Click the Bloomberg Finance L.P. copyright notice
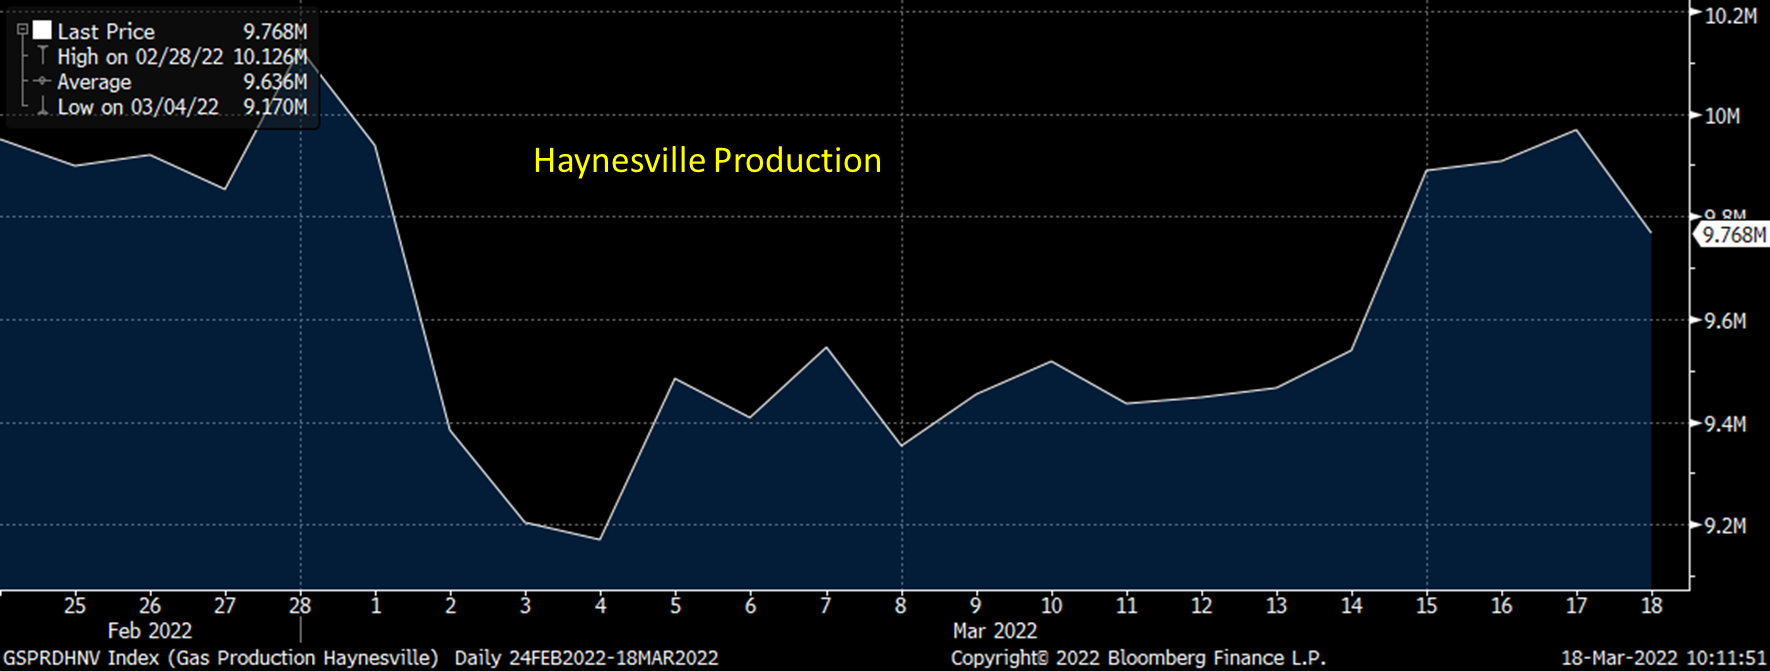The width and height of the screenshot is (1770, 671). coord(1138,658)
